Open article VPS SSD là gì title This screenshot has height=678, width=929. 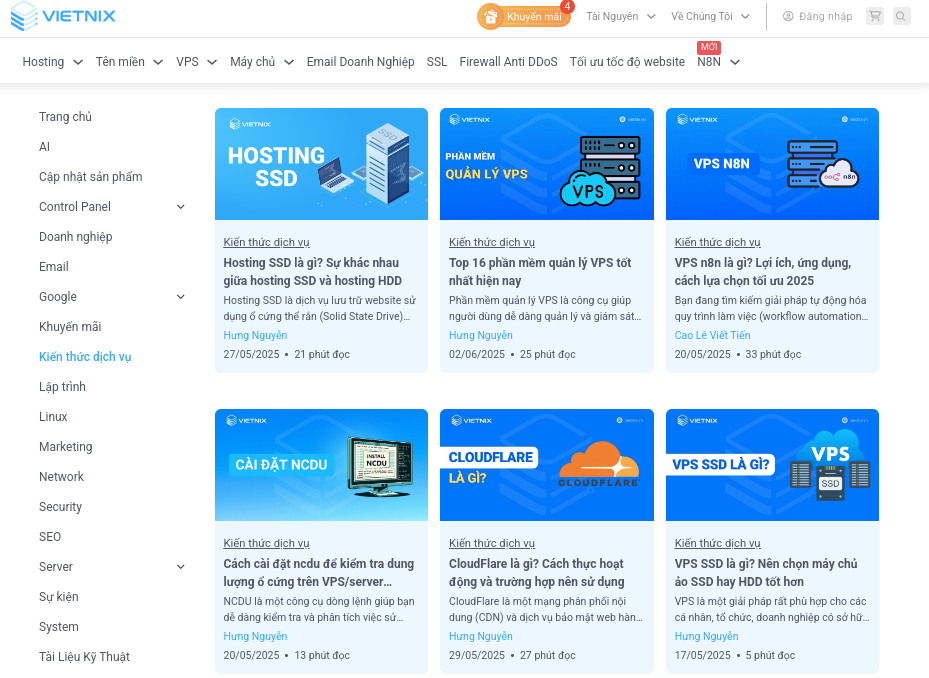point(766,573)
